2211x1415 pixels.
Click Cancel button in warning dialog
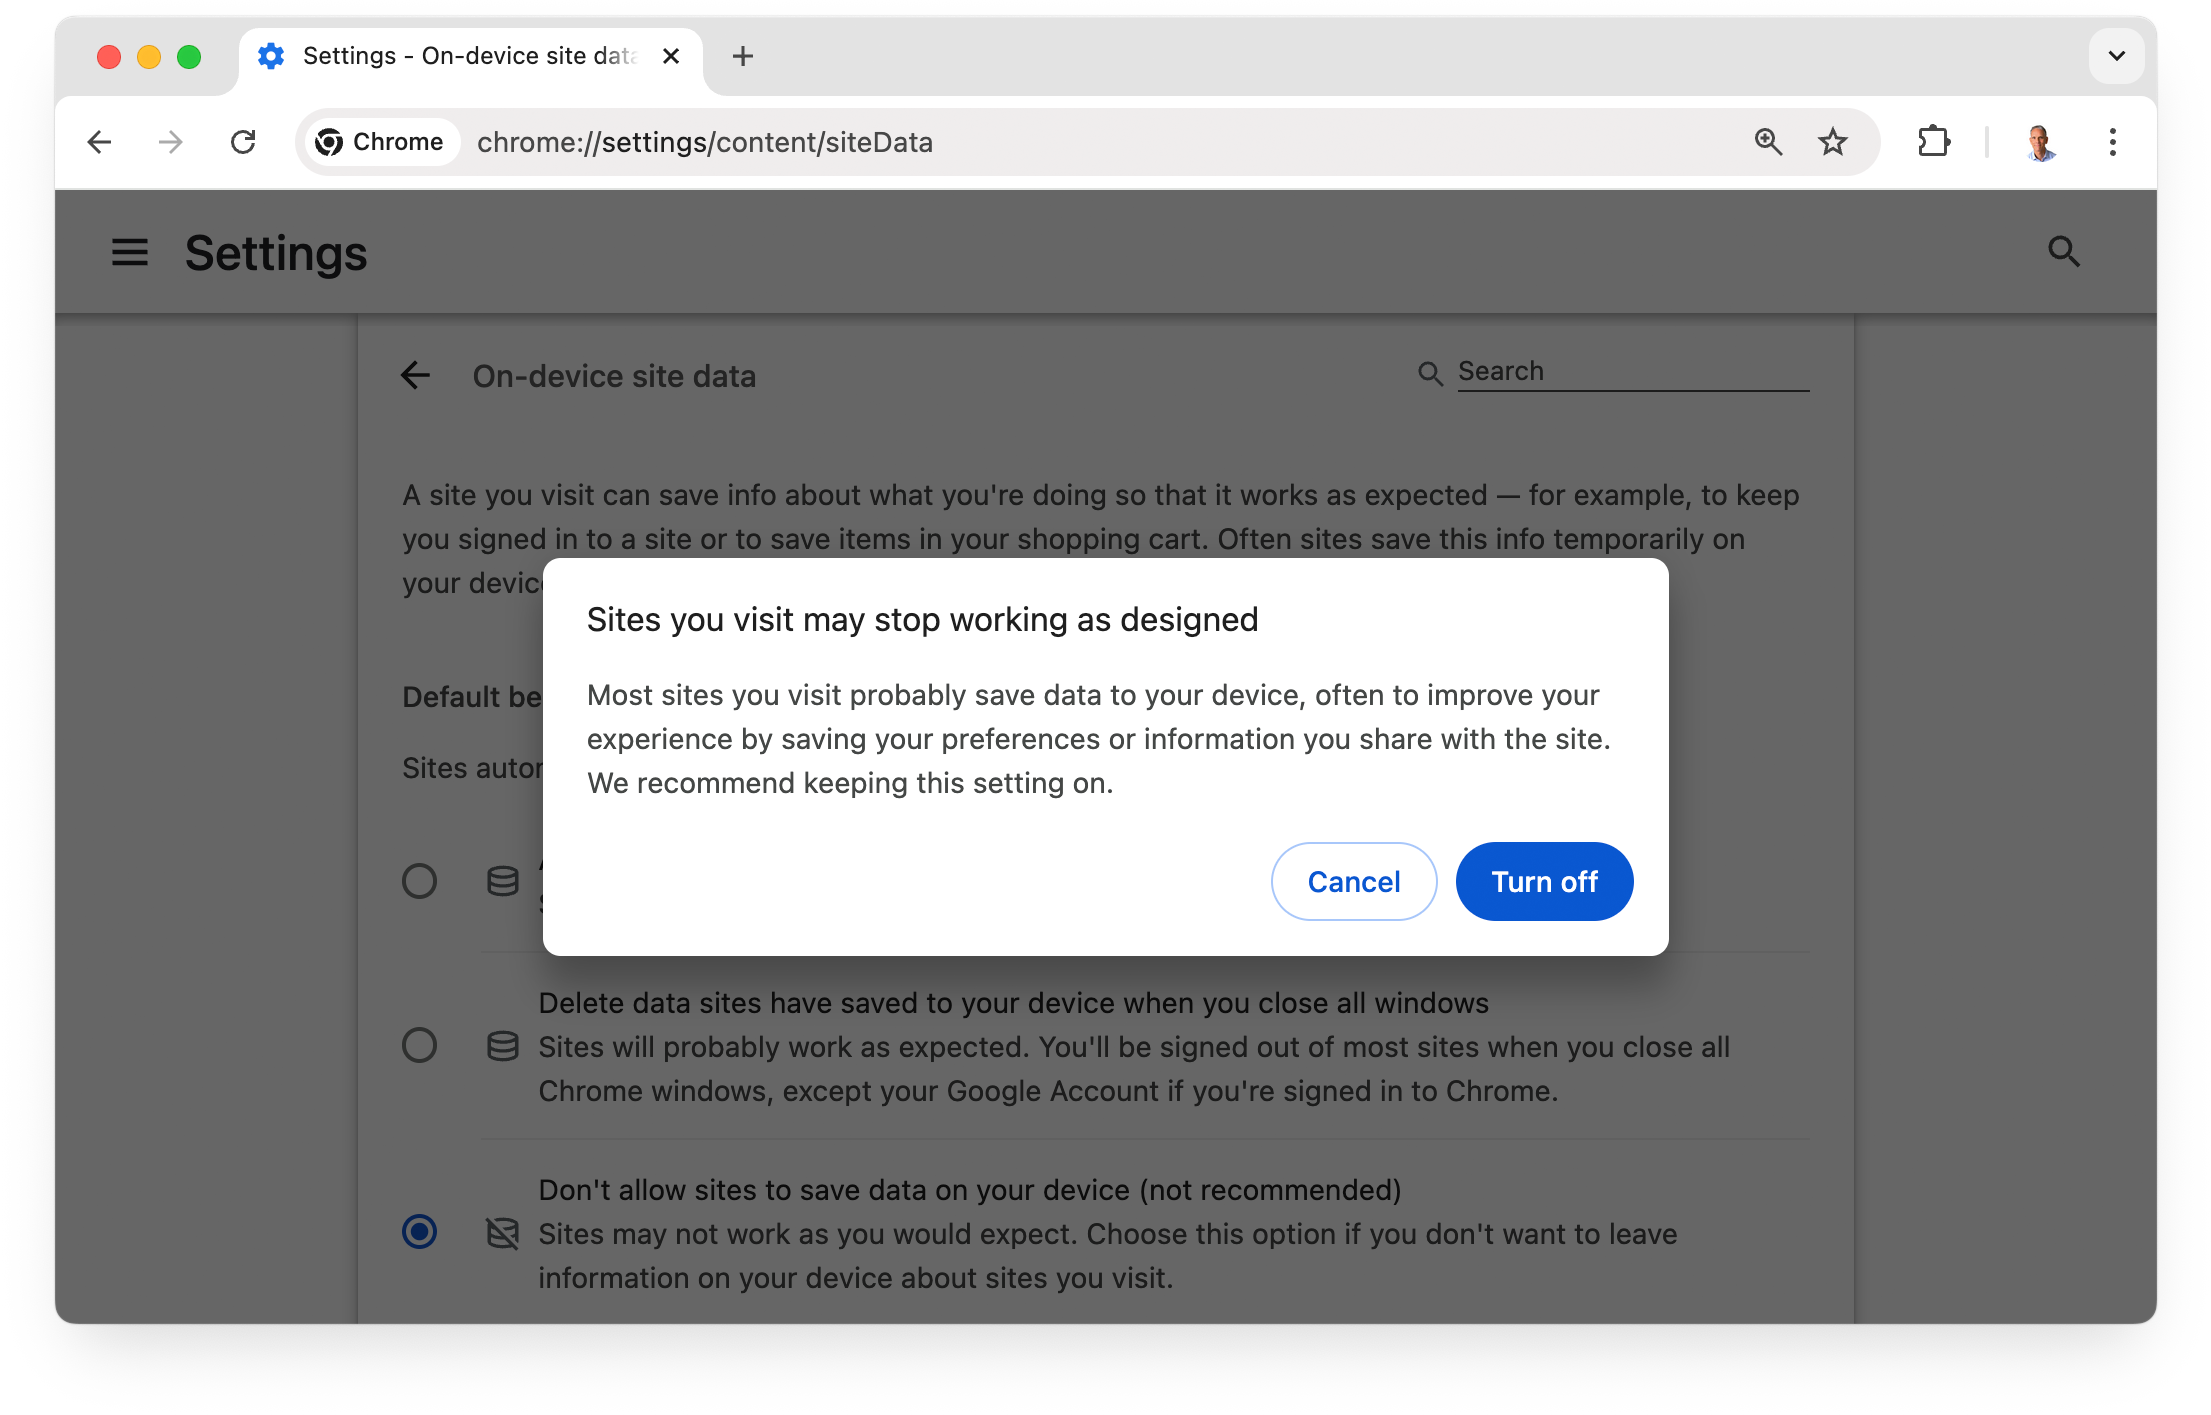1354,880
